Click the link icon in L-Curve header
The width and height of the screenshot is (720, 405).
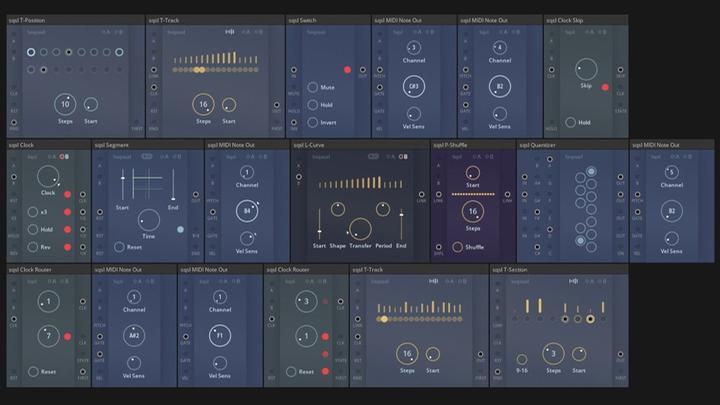373,157
